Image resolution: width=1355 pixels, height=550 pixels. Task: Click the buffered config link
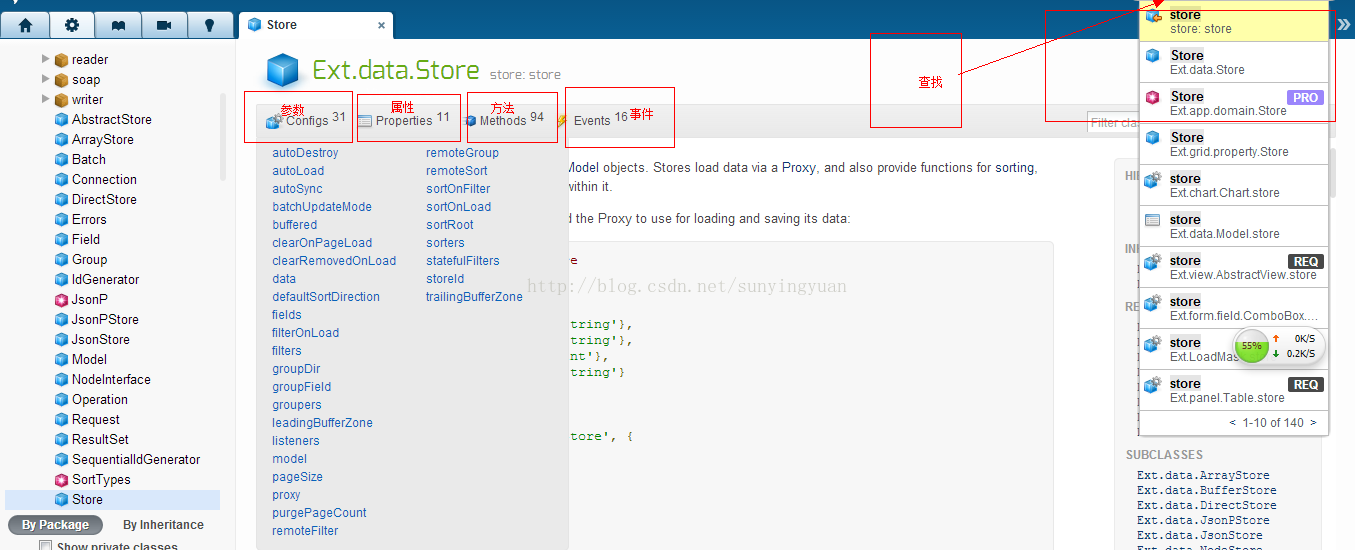(x=294, y=225)
